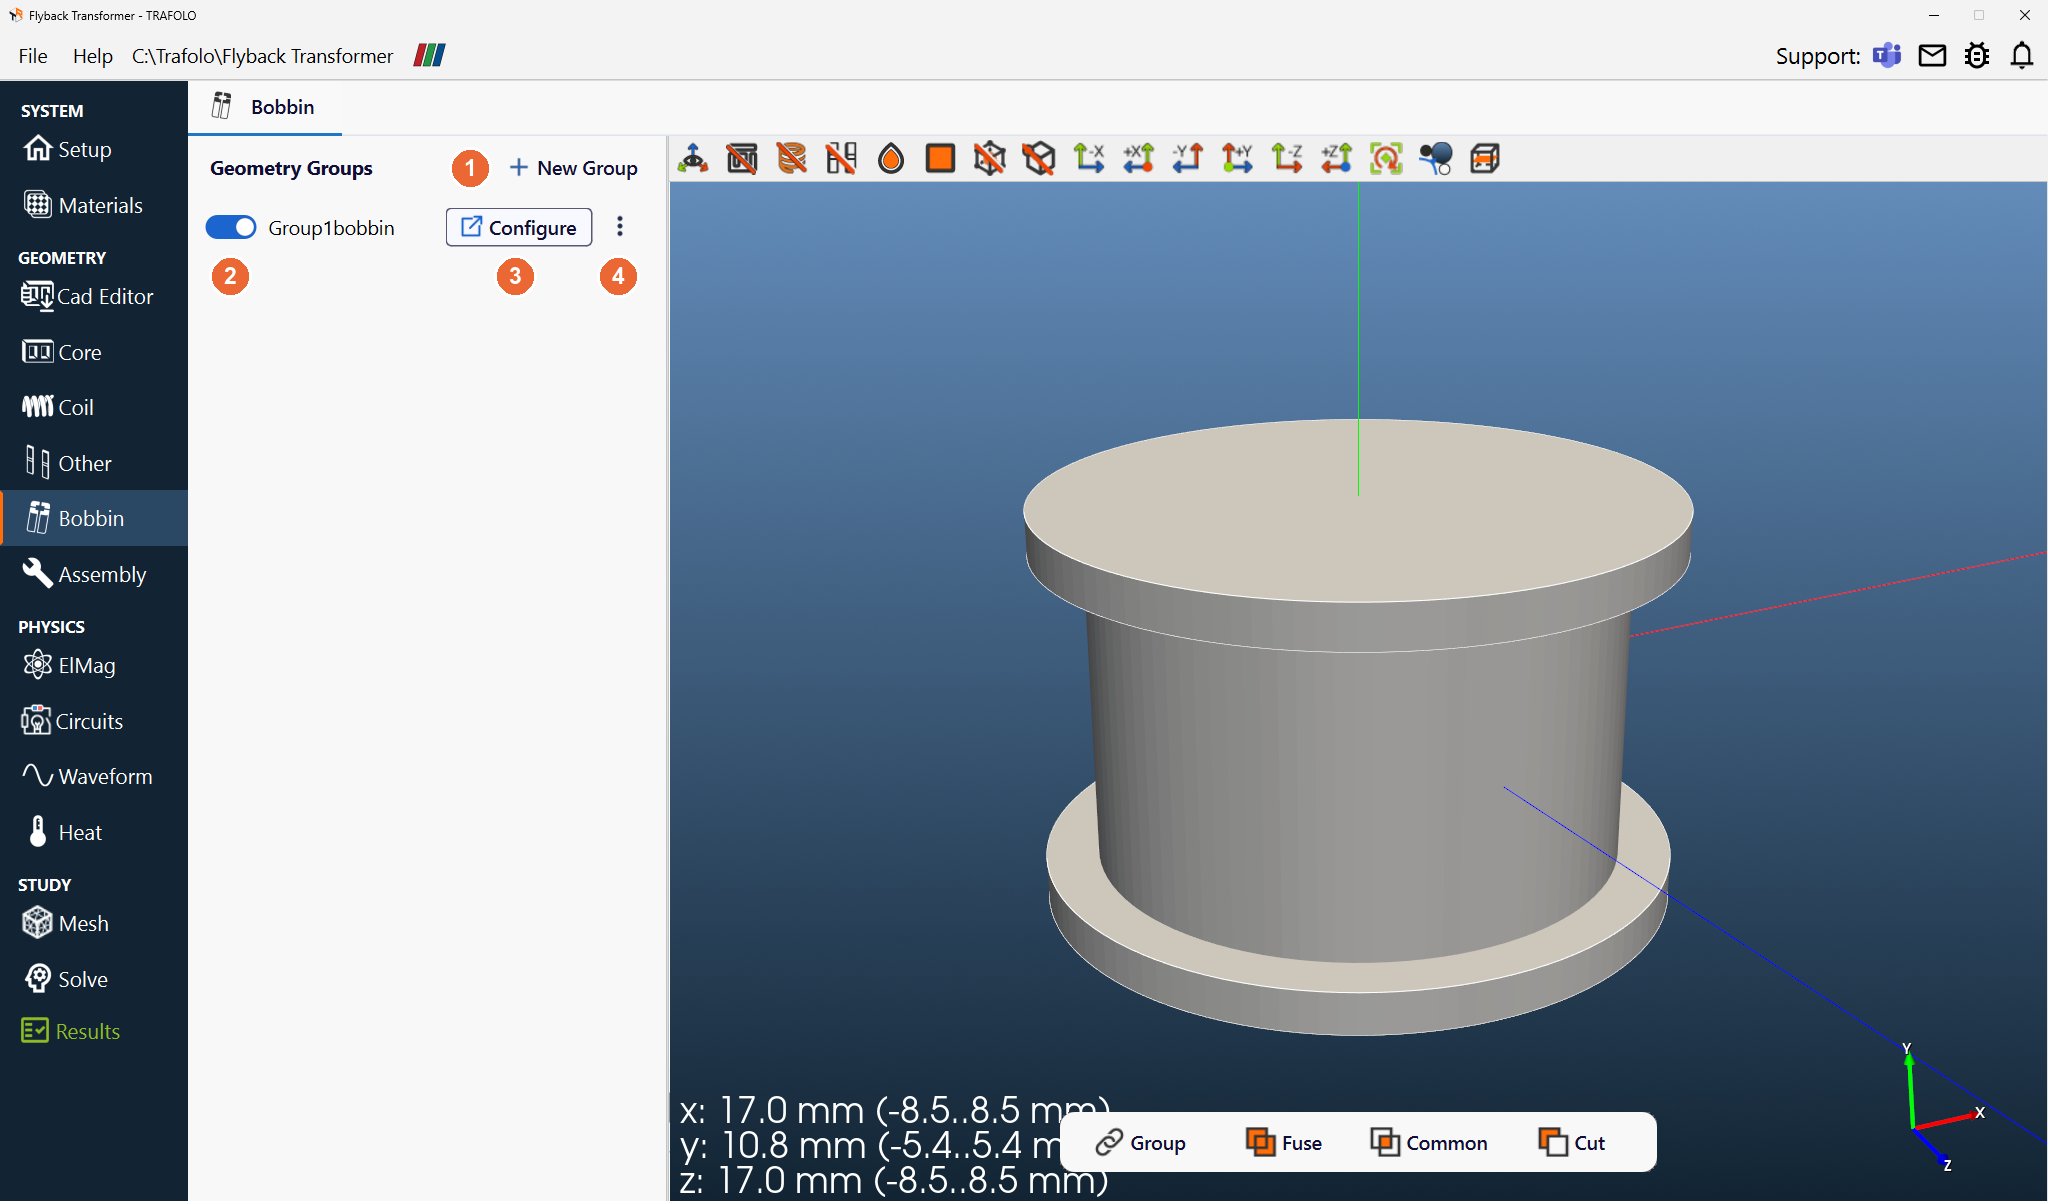Open the Coil geometry section
2048x1201 pixels.
point(93,407)
